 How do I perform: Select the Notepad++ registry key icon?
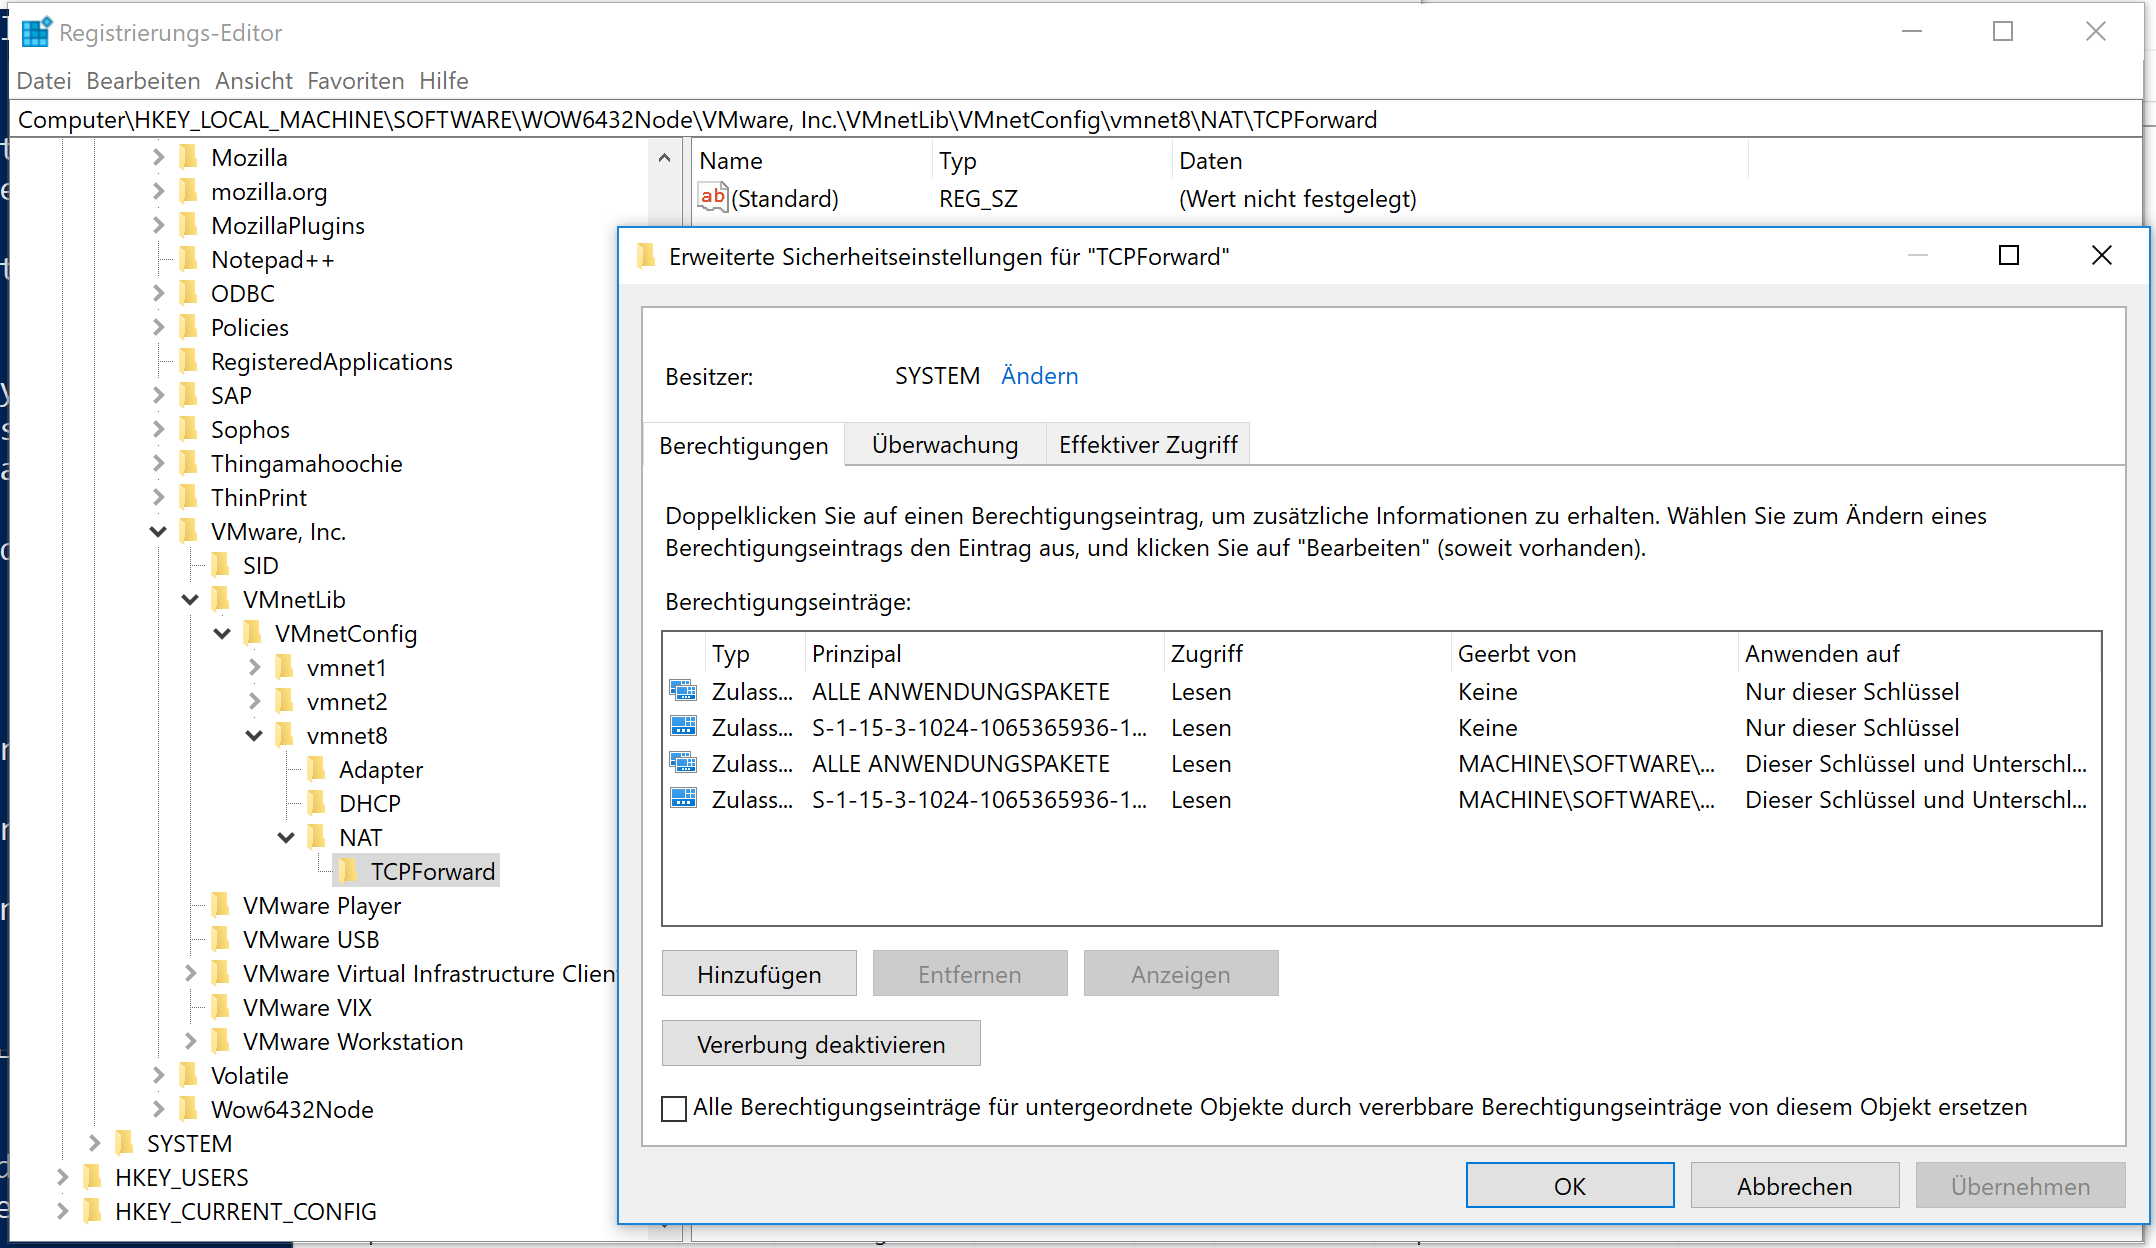tap(190, 259)
